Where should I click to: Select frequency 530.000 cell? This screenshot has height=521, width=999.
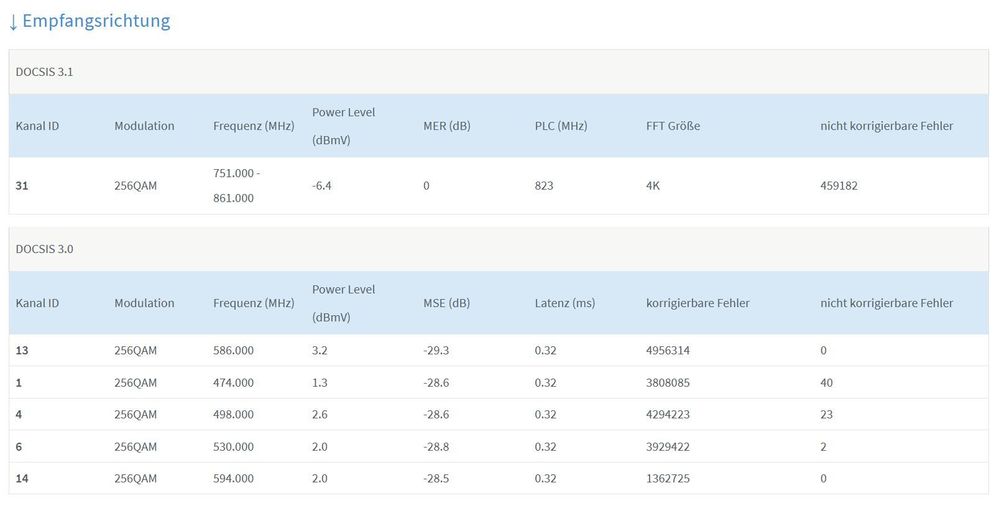point(233,447)
